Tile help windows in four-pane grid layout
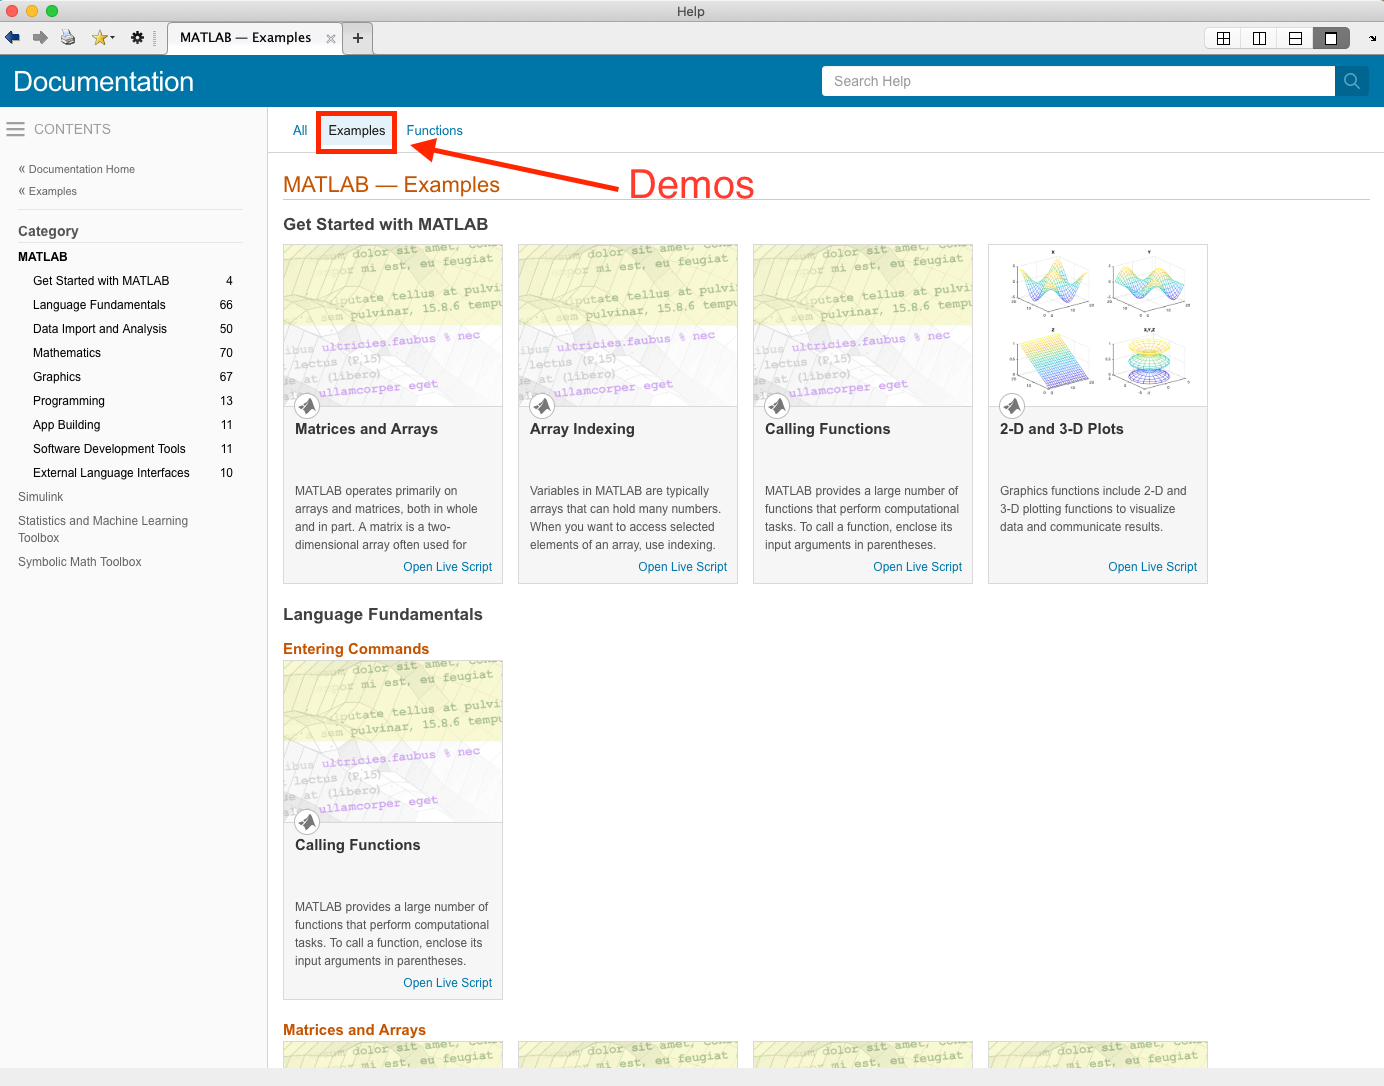Screen dimensions: 1384x1086 click(x=1223, y=38)
